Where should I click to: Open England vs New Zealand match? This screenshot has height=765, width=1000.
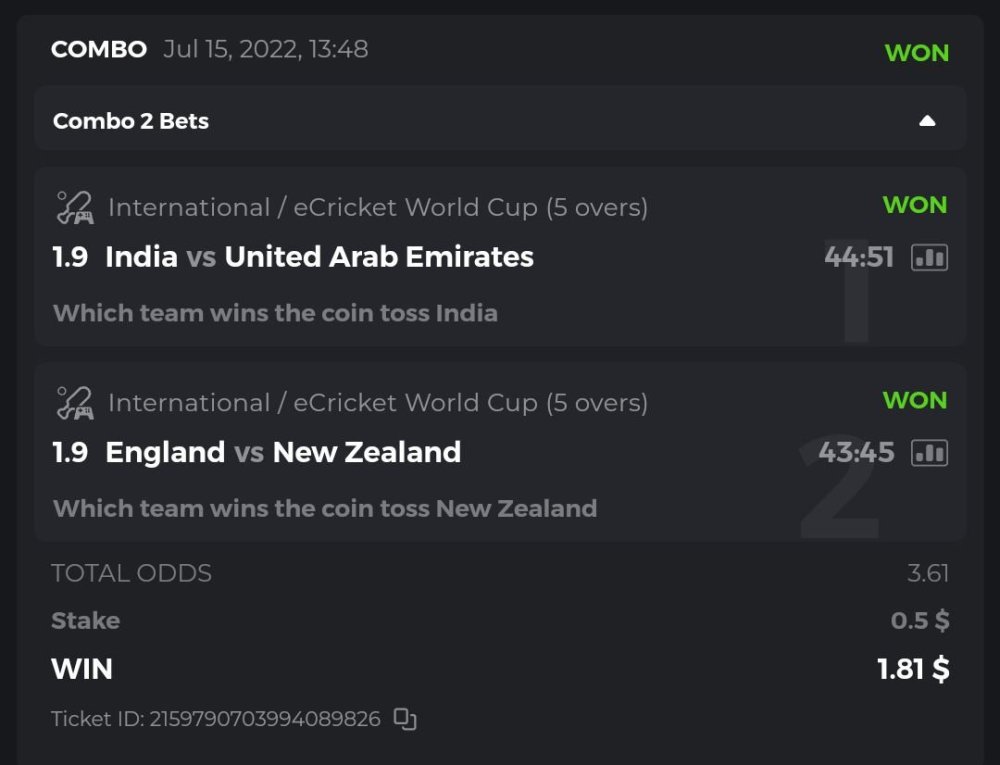tap(283, 452)
